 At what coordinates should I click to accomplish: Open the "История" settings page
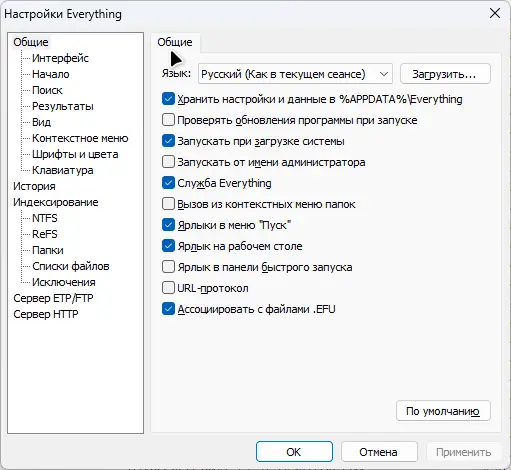pos(34,186)
